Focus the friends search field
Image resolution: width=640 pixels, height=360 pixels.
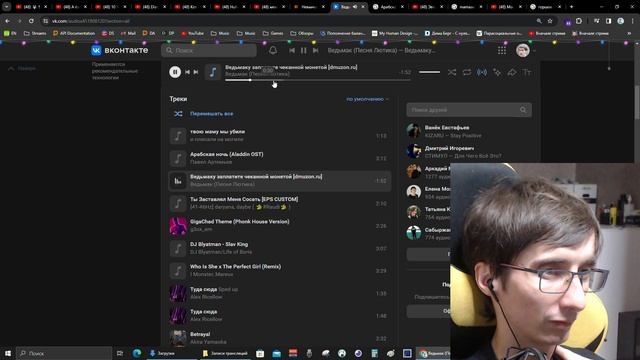[469, 110]
